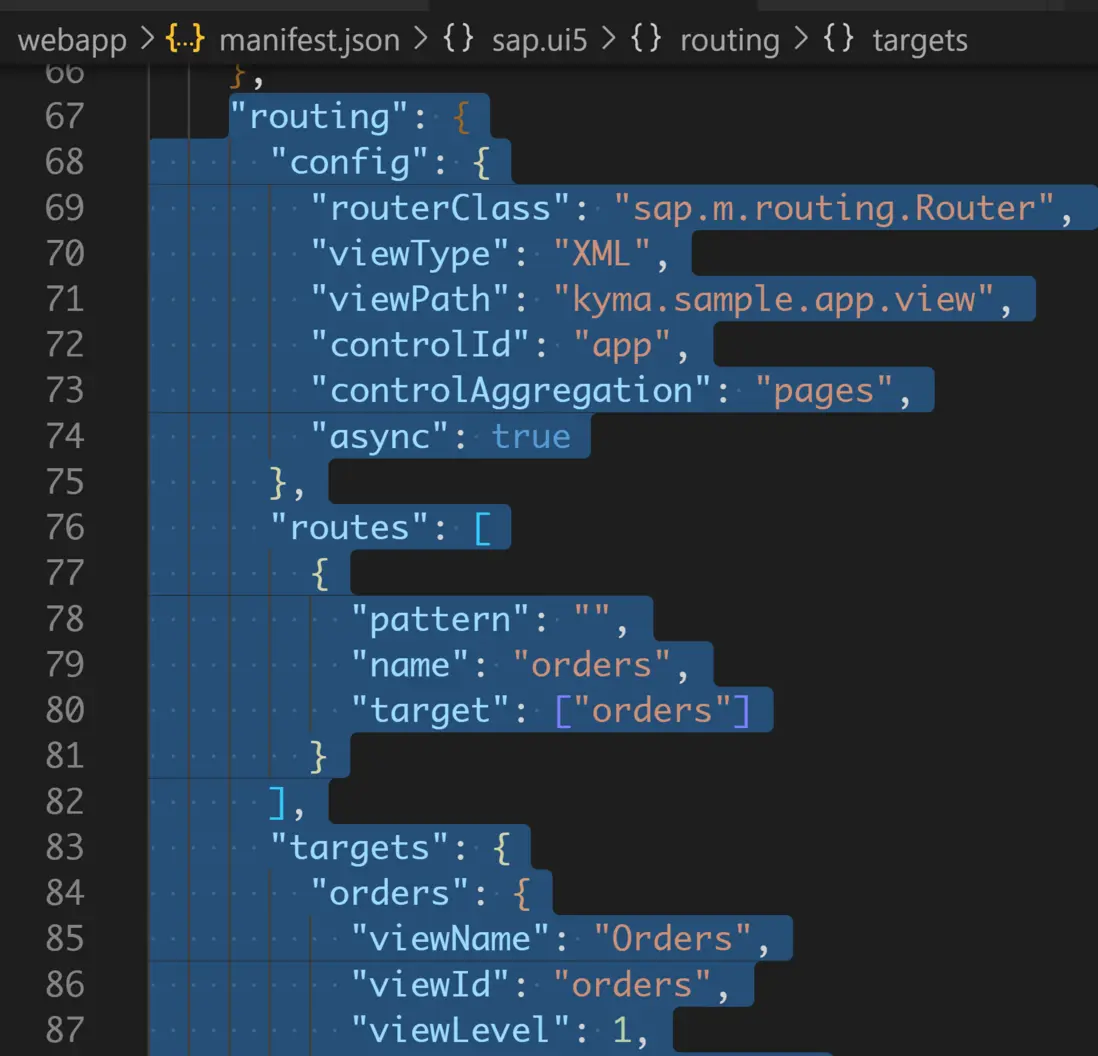Click the "orders" value on line 86

(632, 984)
